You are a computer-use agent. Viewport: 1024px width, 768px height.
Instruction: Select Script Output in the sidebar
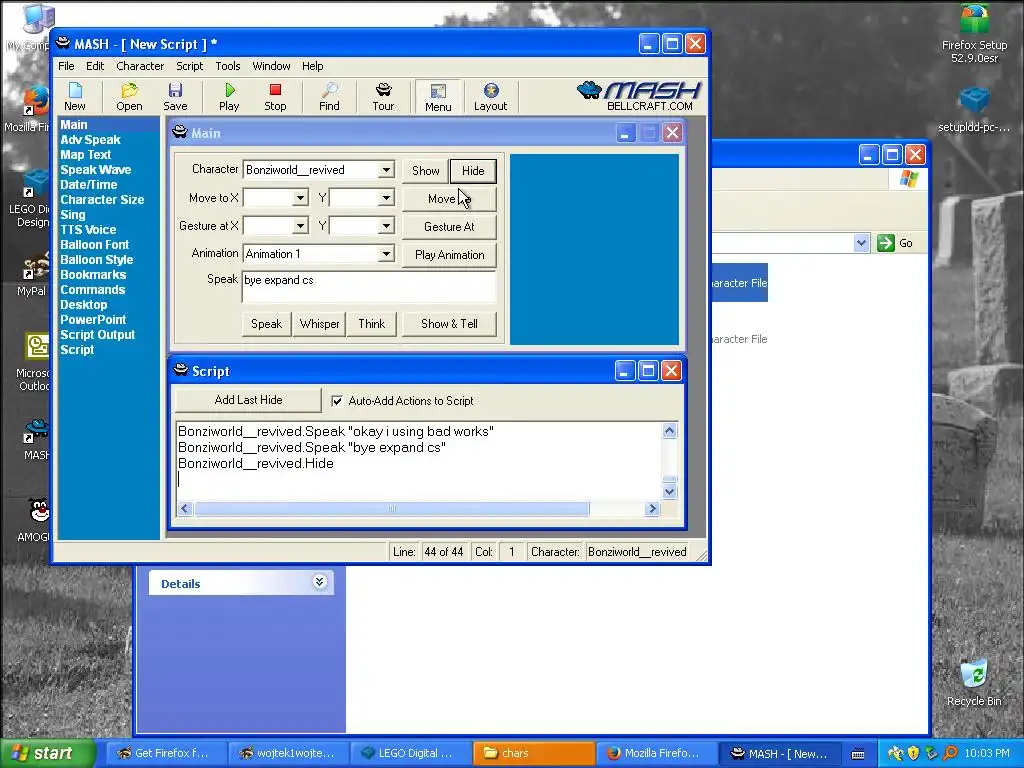97,335
